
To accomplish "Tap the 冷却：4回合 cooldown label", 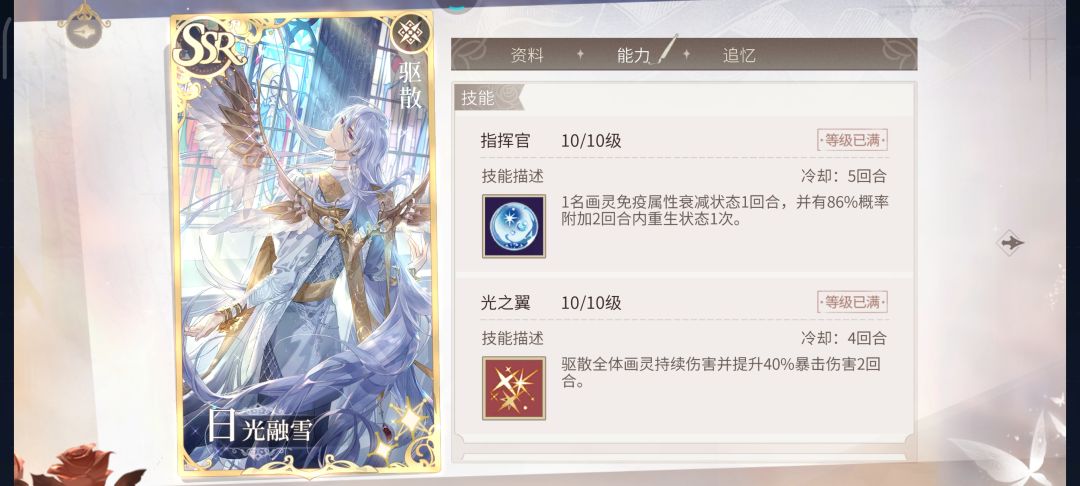I will point(843,338).
